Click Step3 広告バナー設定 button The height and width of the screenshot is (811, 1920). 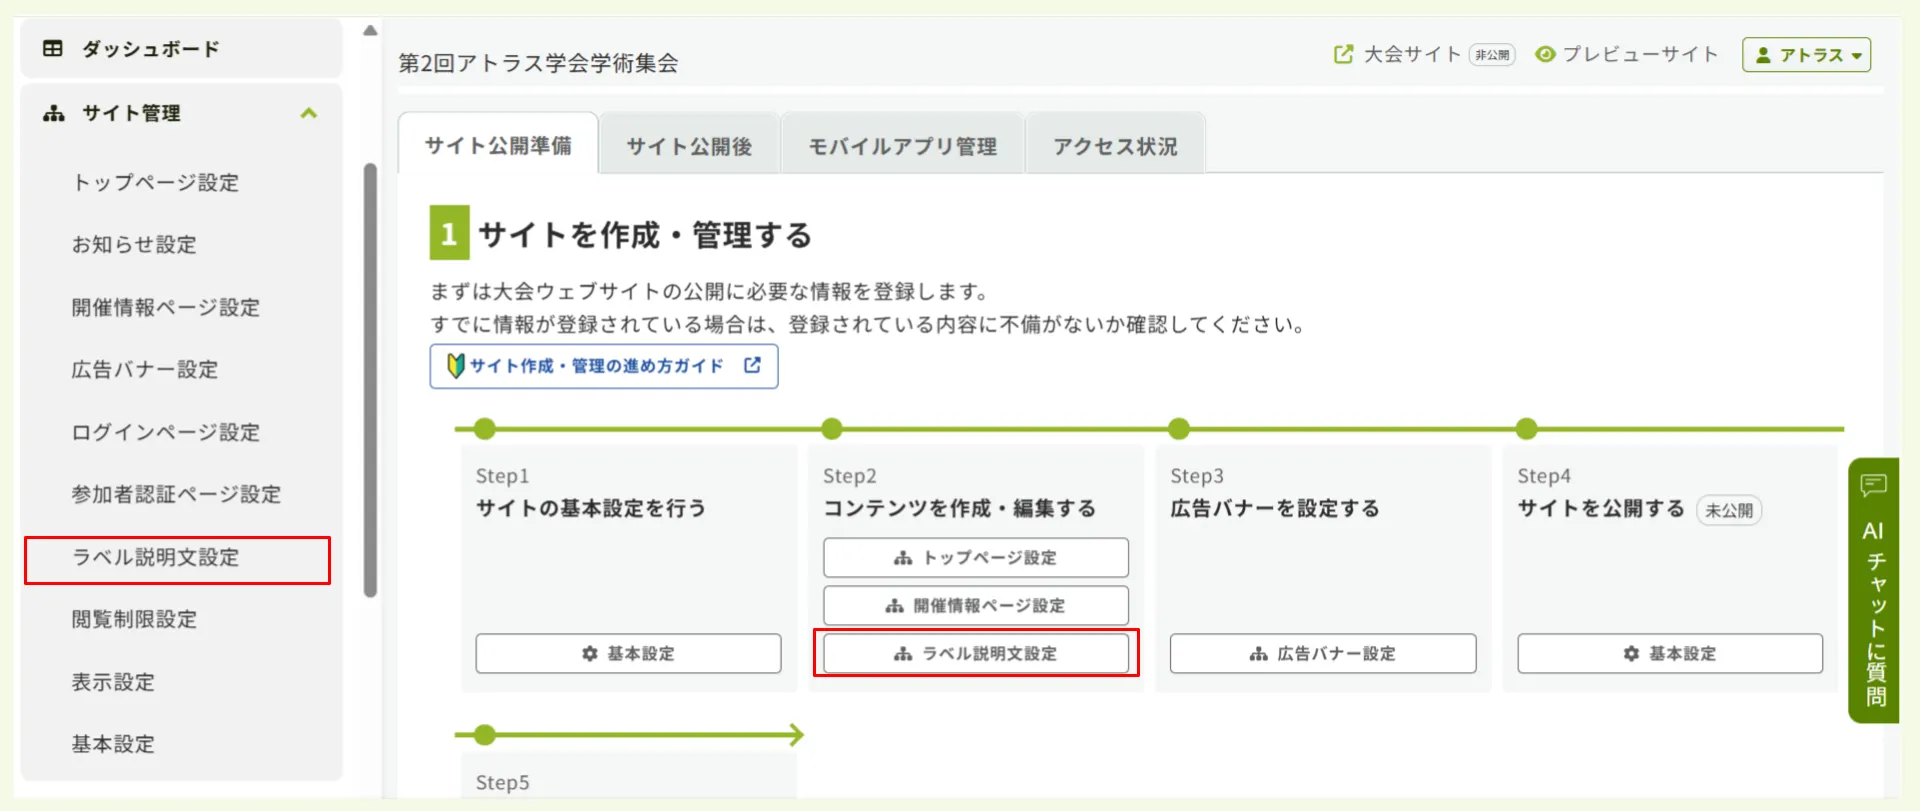click(x=1323, y=653)
